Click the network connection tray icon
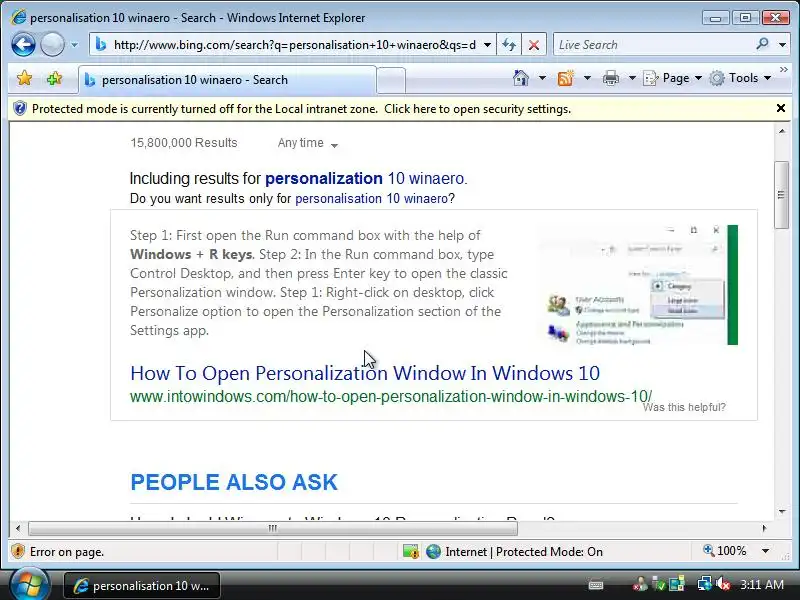800x600 pixels. click(x=705, y=584)
